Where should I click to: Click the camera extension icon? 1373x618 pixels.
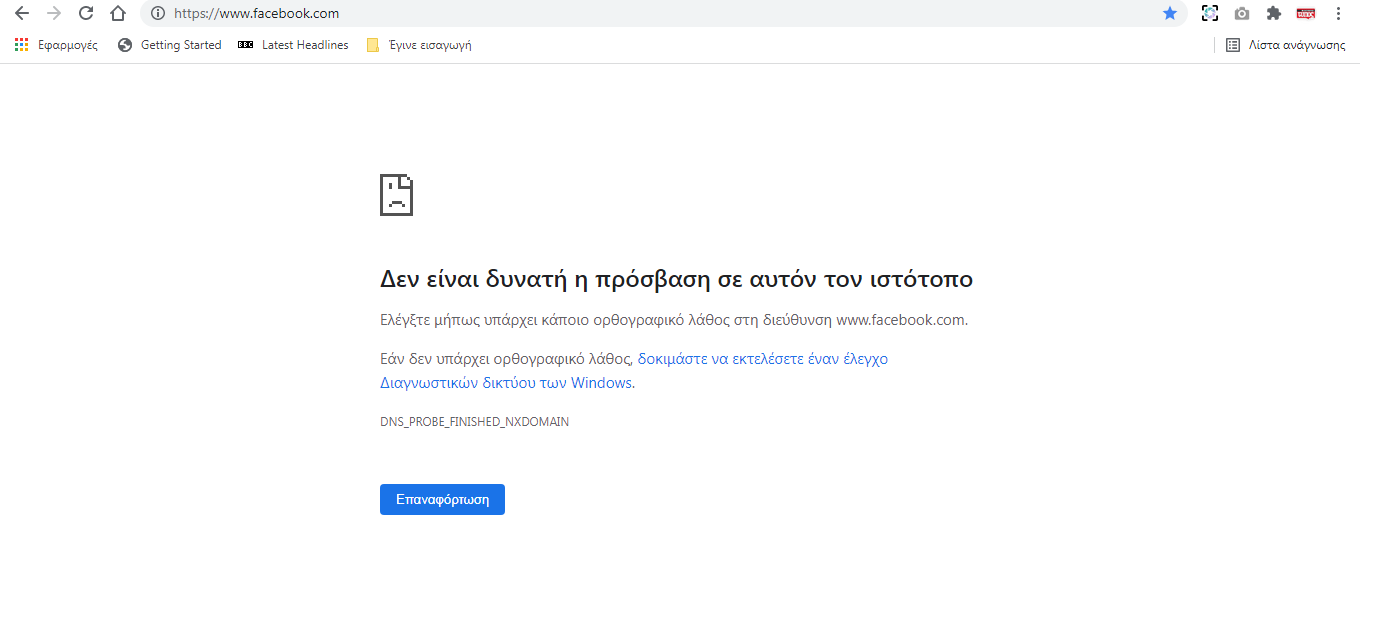(1242, 14)
